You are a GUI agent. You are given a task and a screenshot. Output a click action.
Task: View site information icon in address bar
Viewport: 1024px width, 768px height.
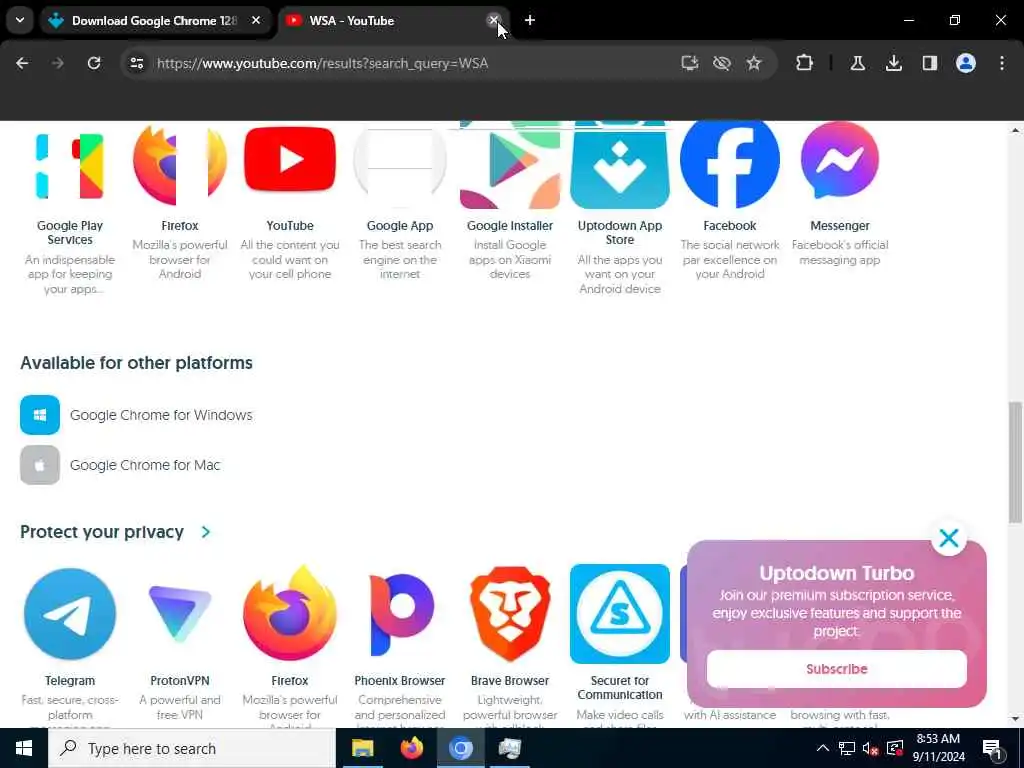(x=136, y=63)
